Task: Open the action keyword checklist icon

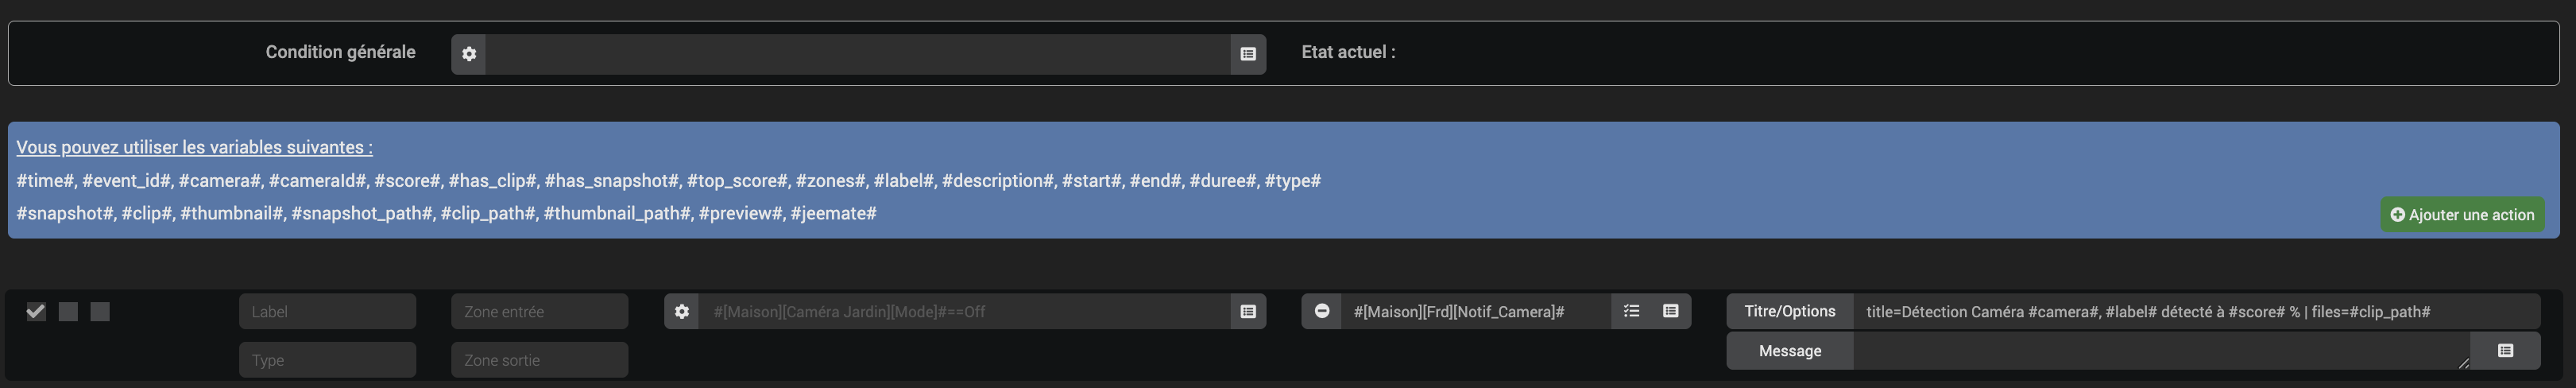Action: [1631, 312]
